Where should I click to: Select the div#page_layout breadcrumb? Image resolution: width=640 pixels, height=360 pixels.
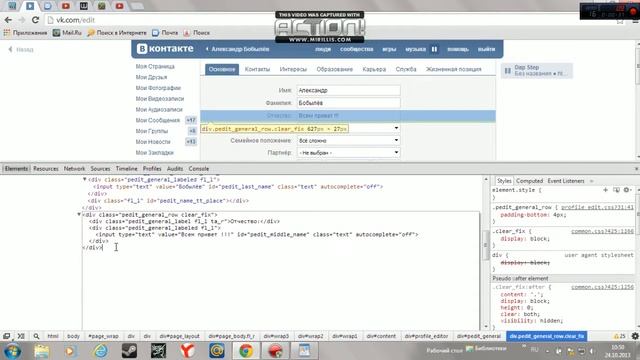(179, 336)
